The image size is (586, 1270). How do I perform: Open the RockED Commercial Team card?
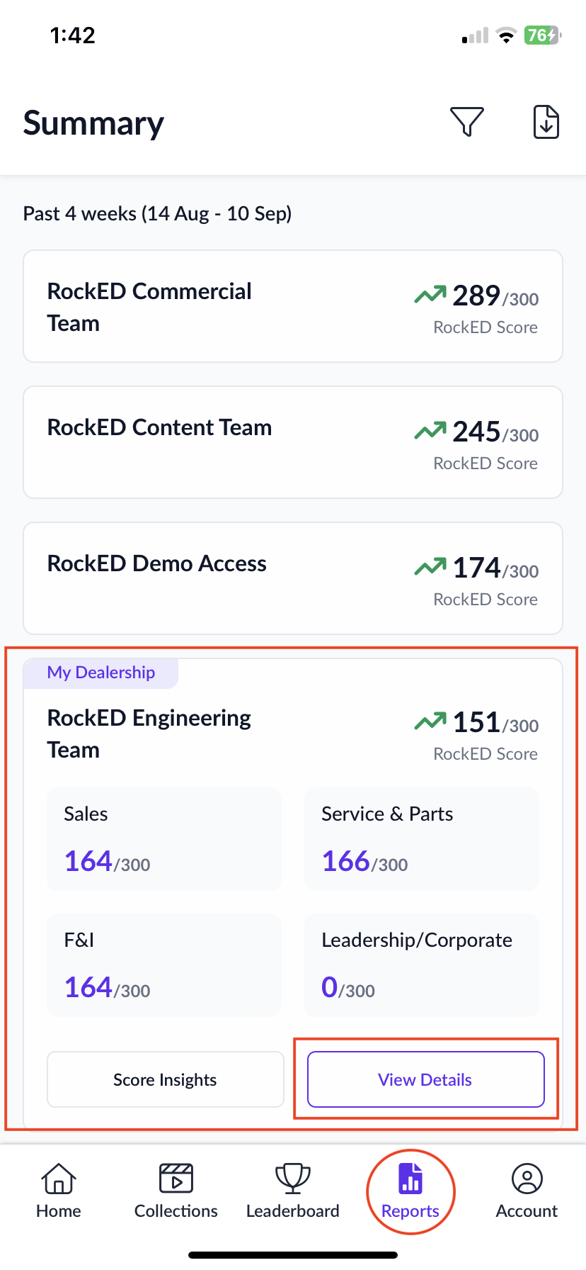292,305
